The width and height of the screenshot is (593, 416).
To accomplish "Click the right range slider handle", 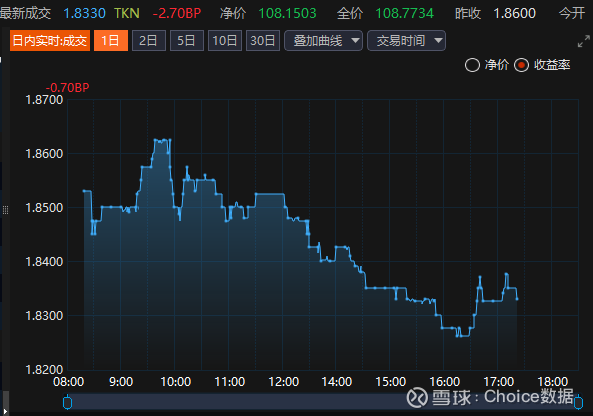I will 578,402.
